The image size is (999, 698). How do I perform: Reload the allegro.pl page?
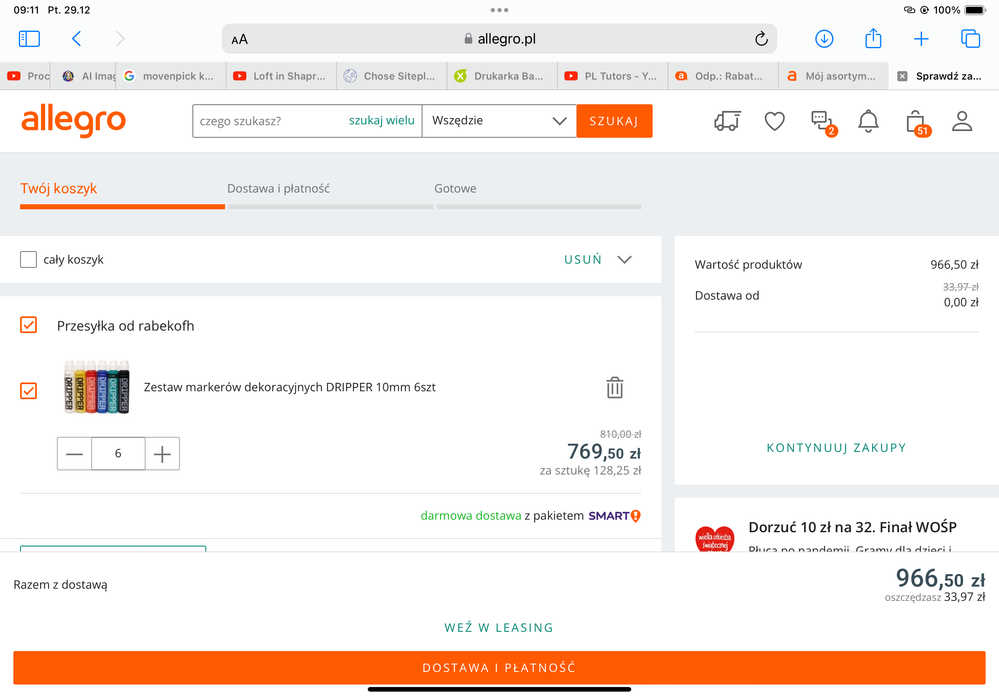pyautogui.click(x=761, y=39)
